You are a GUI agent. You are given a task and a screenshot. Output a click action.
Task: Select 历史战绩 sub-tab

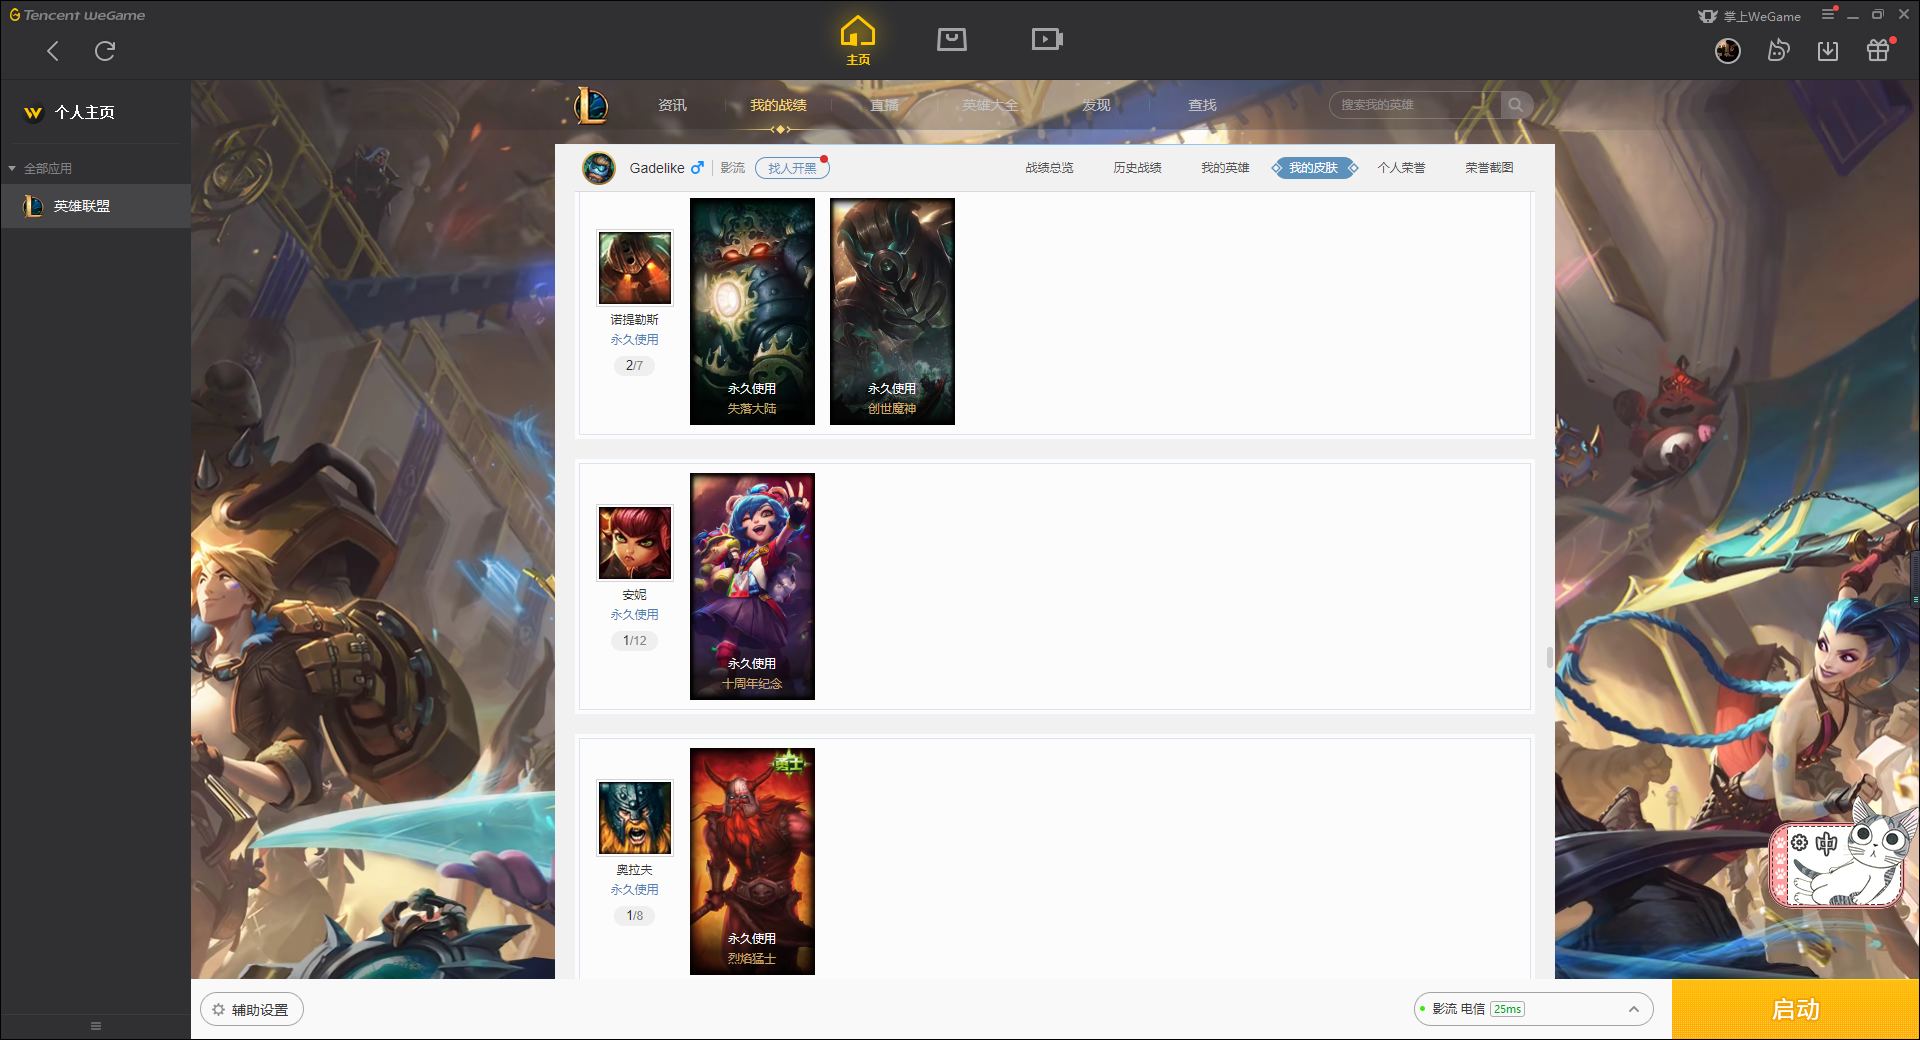1137,168
